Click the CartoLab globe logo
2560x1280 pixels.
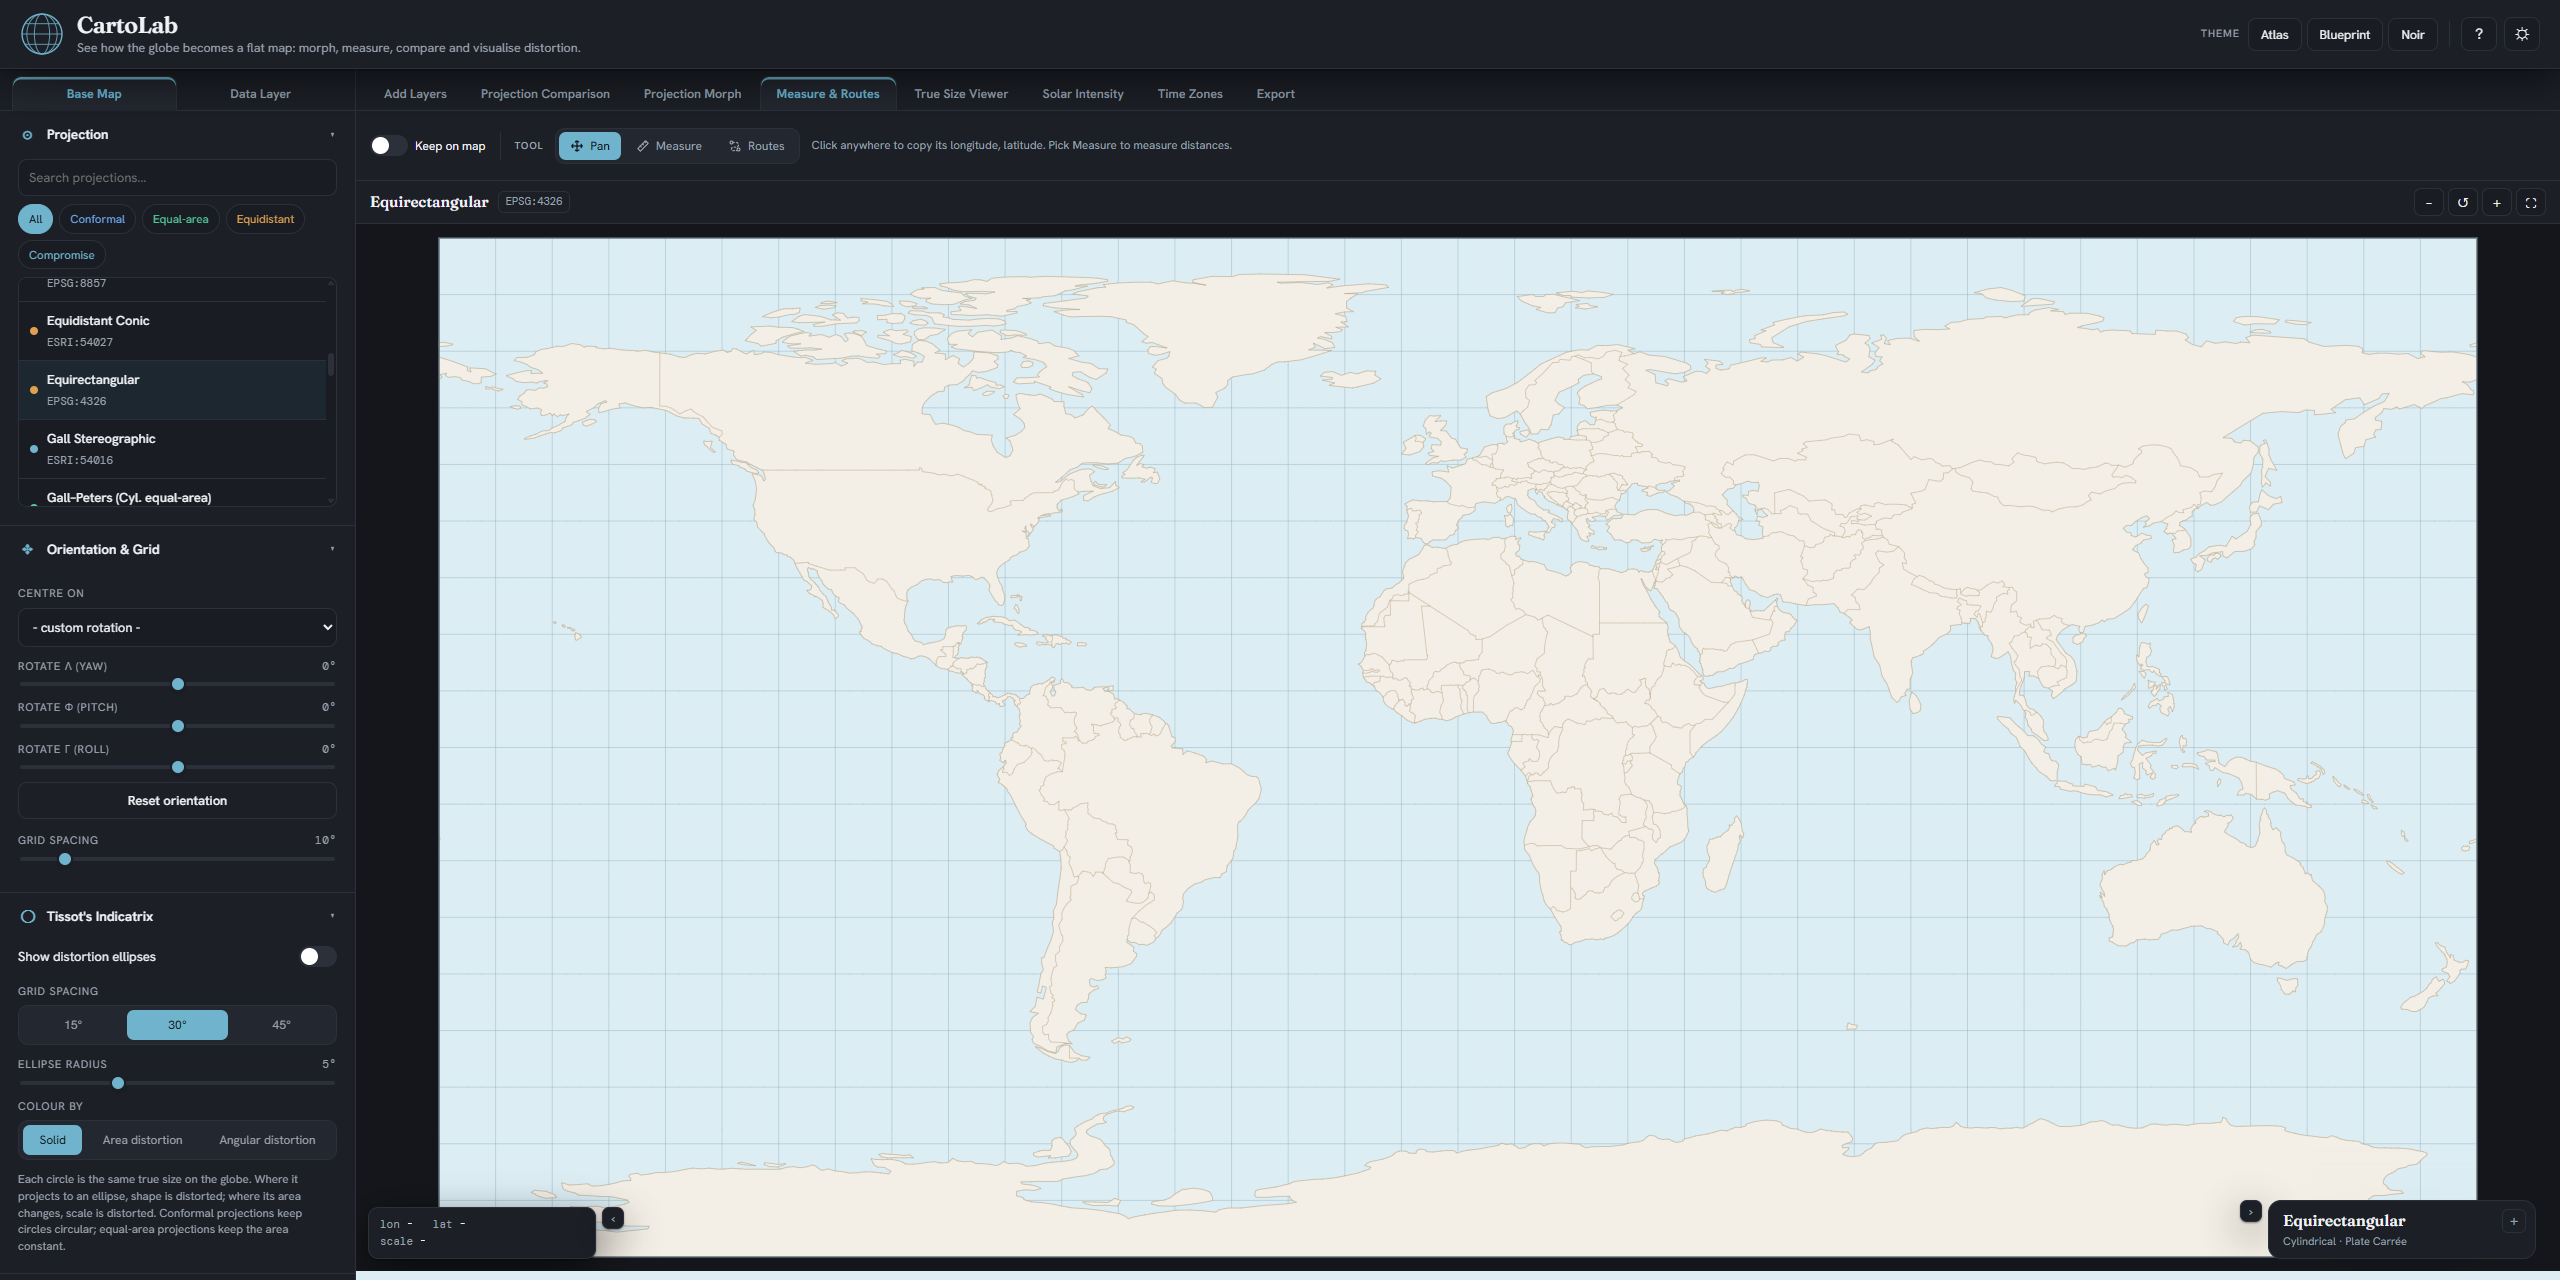tap(42, 34)
